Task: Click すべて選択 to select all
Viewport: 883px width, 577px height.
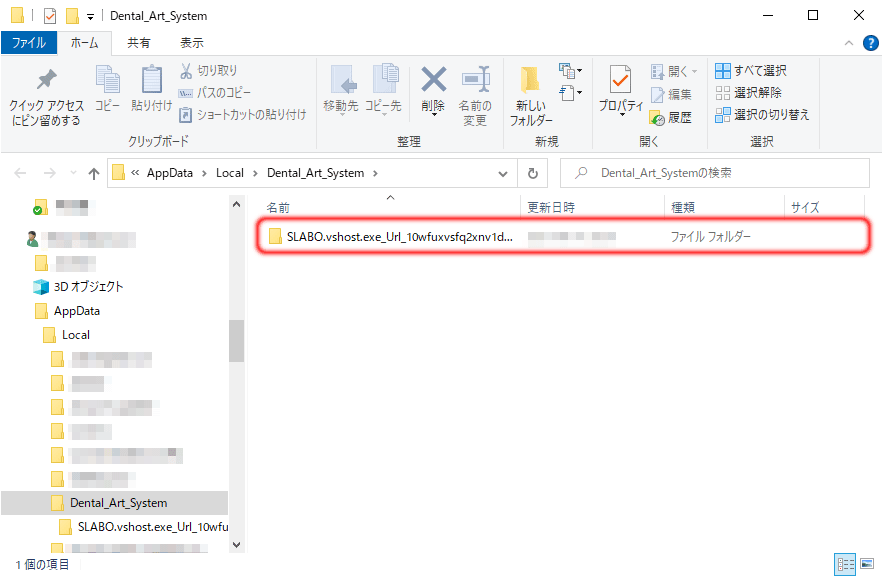Action: click(751, 71)
